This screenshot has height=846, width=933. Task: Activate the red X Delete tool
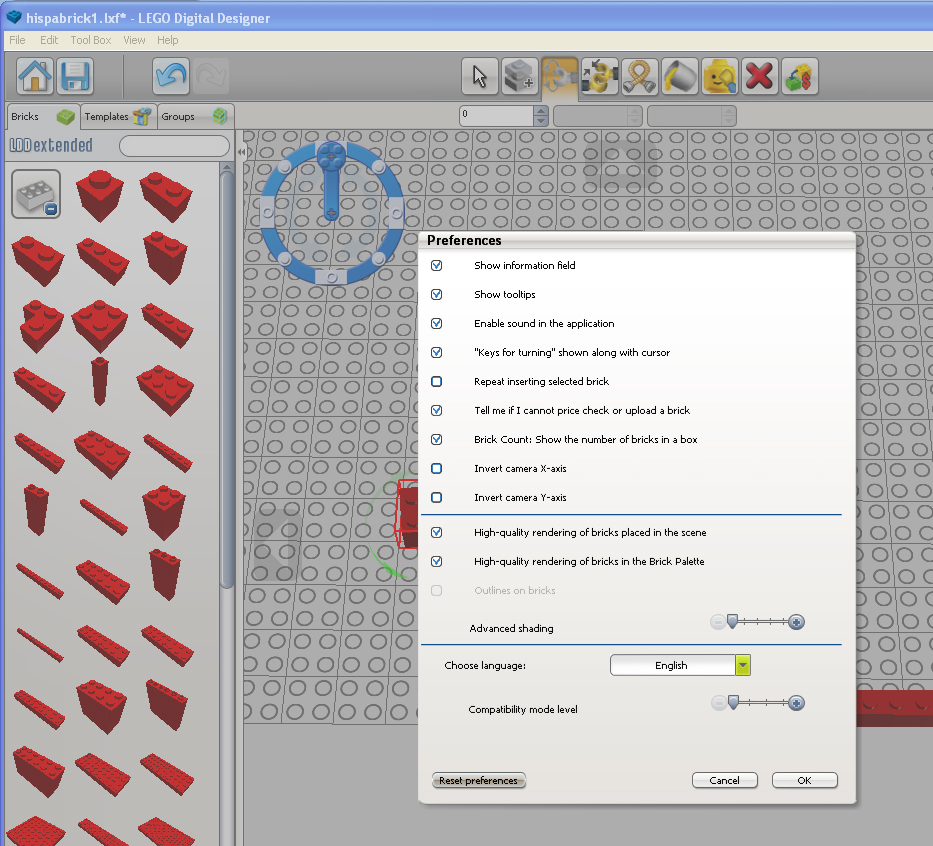point(760,76)
